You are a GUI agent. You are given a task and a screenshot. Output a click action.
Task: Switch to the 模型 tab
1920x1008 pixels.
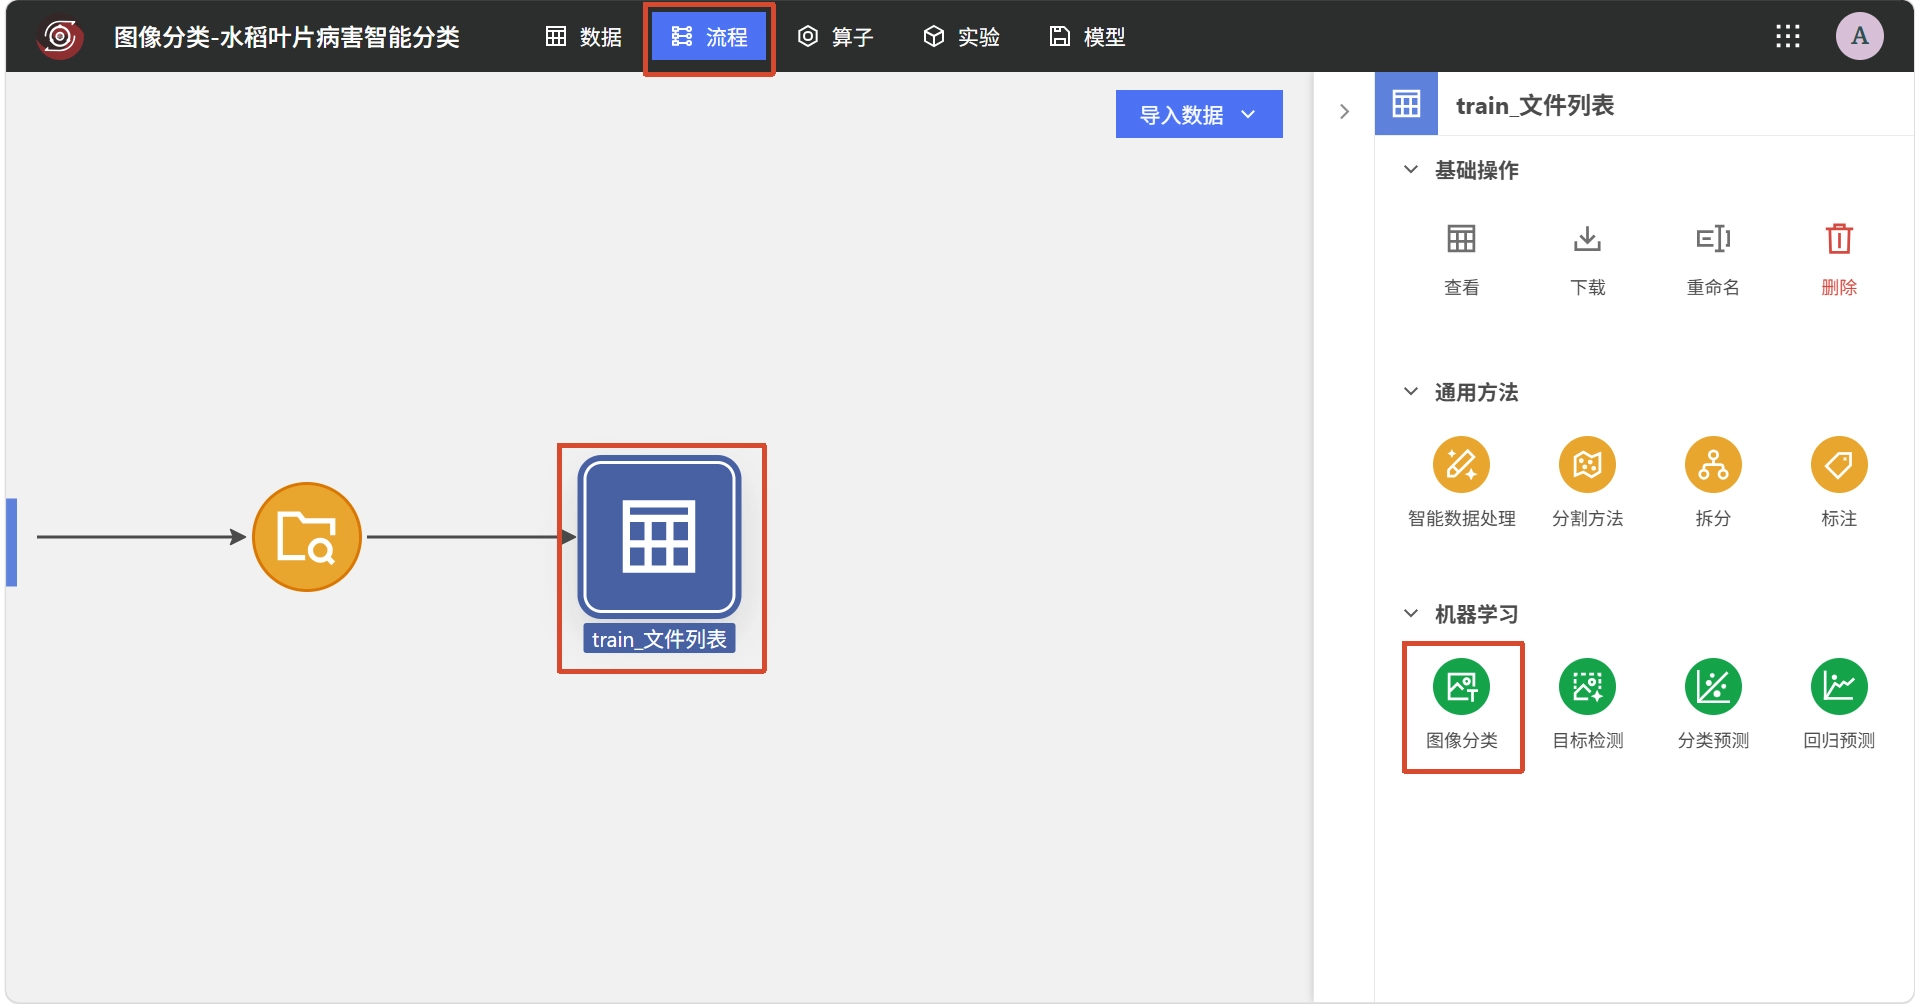coord(1088,37)
